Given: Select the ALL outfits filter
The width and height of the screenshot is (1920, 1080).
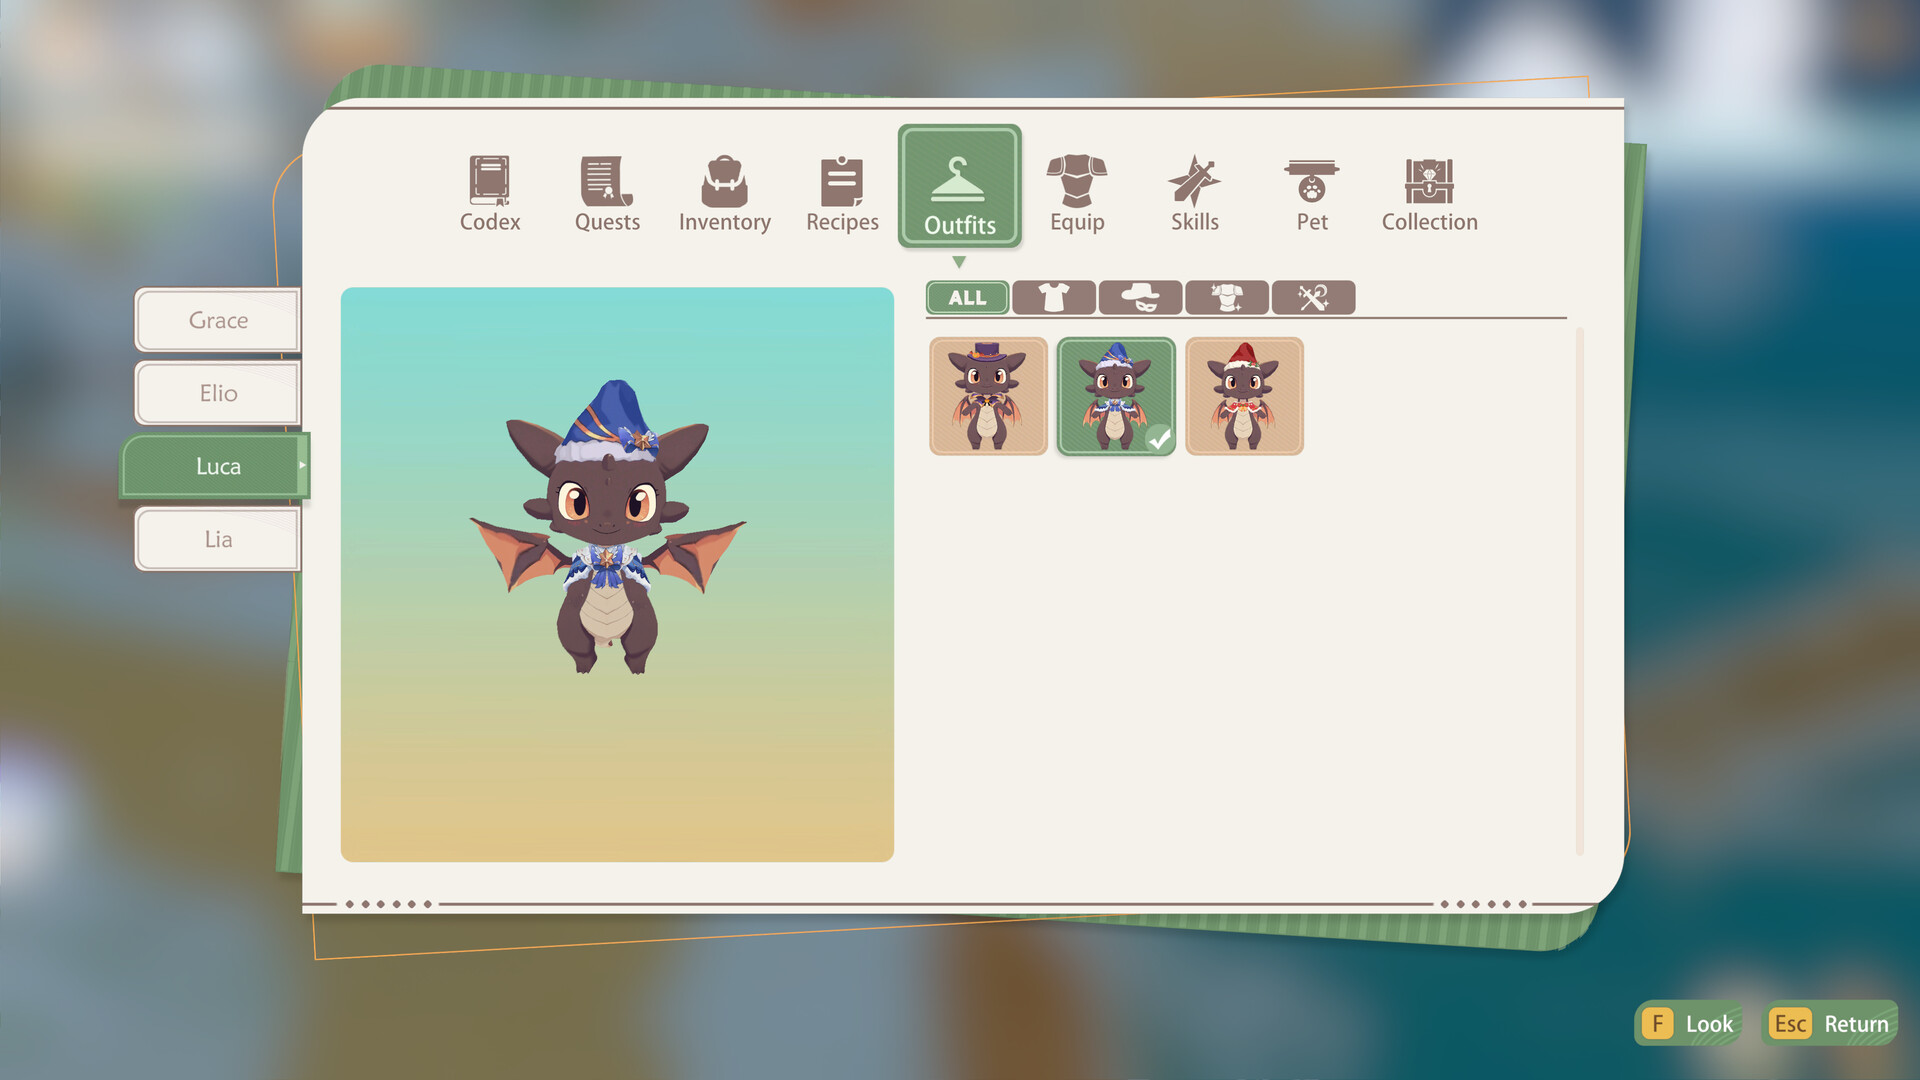Looking at the screenshot, I should coord(967,297).
